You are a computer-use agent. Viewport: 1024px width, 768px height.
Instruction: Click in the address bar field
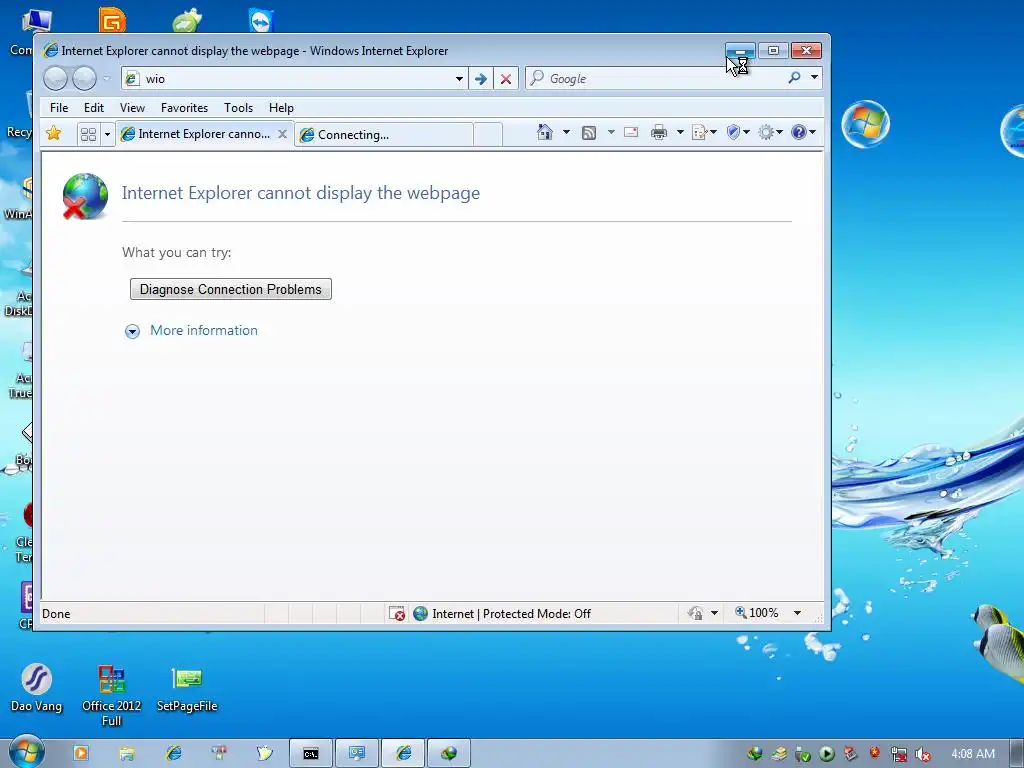point(294,79)
